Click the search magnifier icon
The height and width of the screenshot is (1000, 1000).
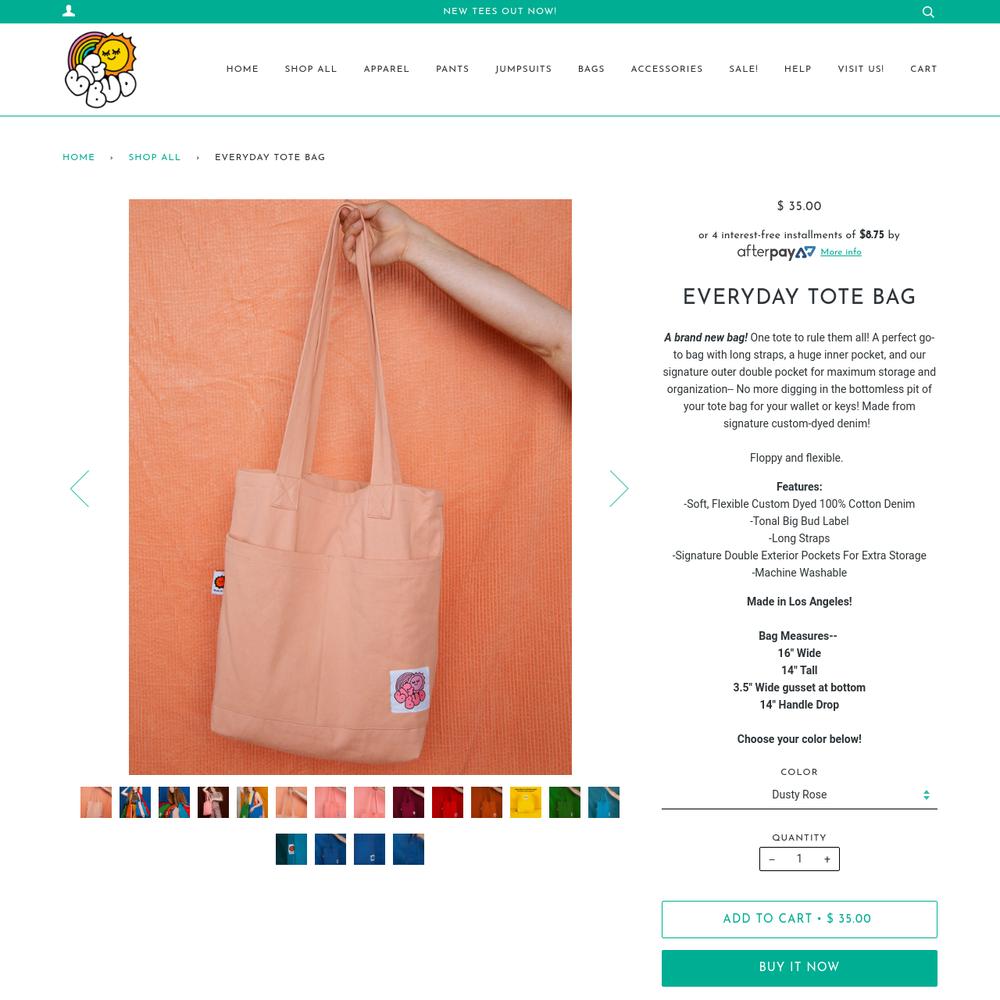tap(928, 11)
